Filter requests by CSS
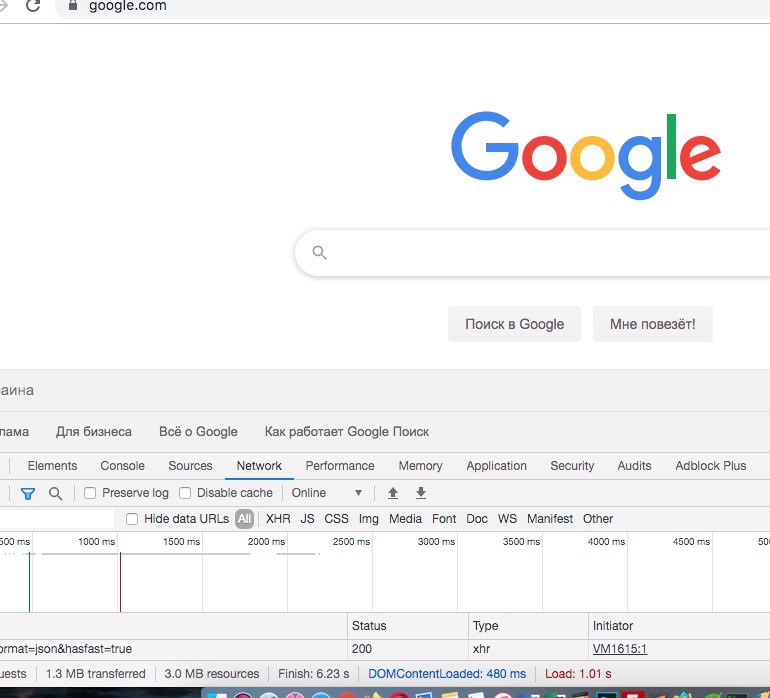This screenshot has height=698, width=770. [336, 519]
